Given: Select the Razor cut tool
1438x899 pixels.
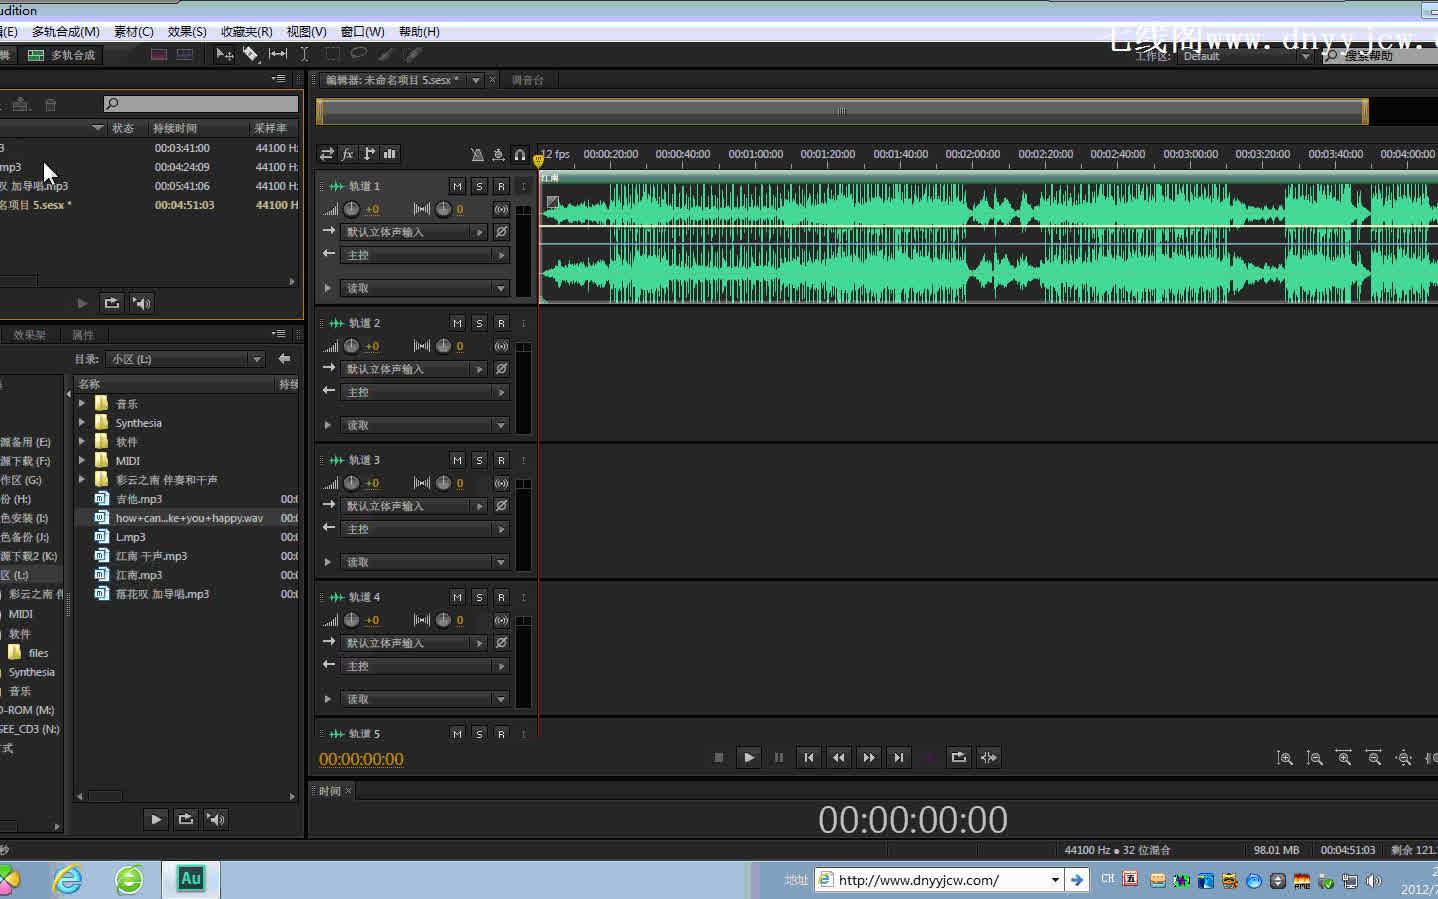Looking at the screenshot, I should point(251,55).
